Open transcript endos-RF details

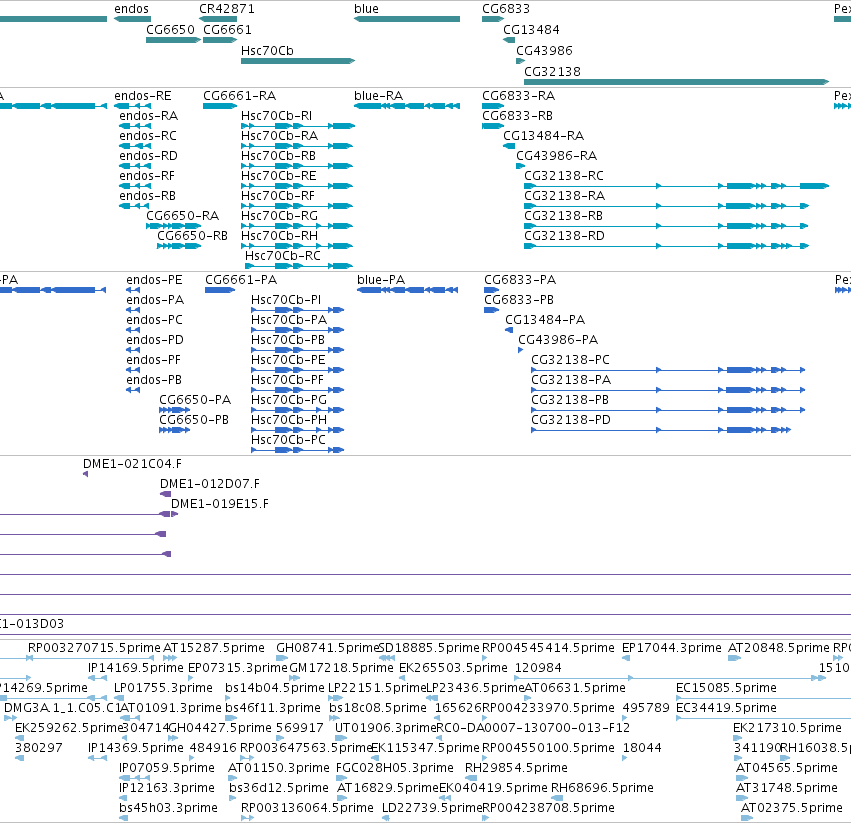point(147,176)
